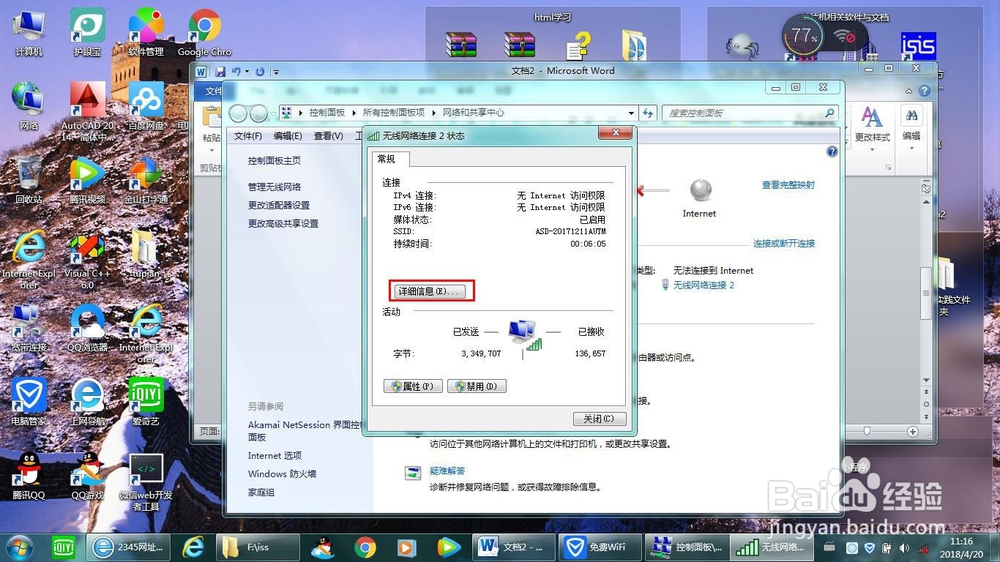Open the 家庭组 link in the sidebar
The image size is (1000, 562).
261,492
